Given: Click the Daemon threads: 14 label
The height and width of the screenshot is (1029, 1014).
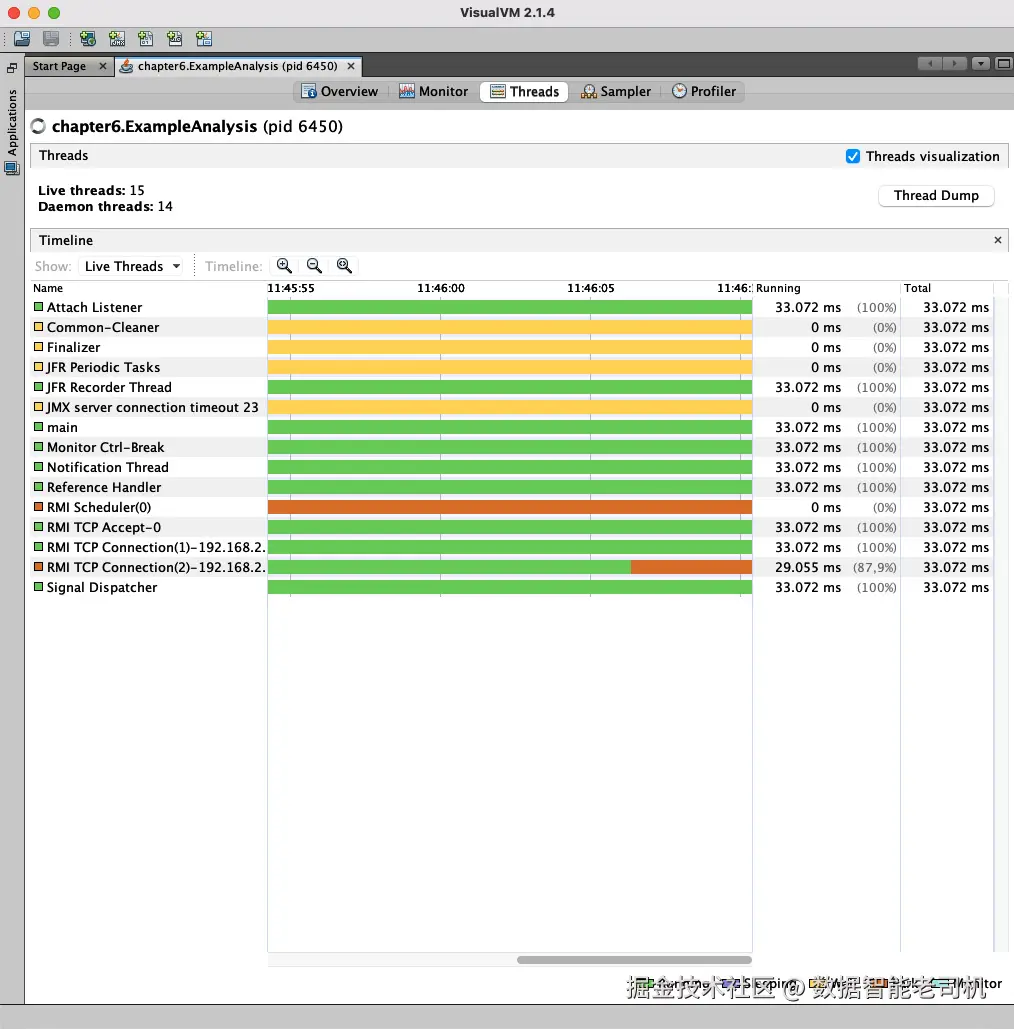Looking at the screenshot, I should 105,207.
